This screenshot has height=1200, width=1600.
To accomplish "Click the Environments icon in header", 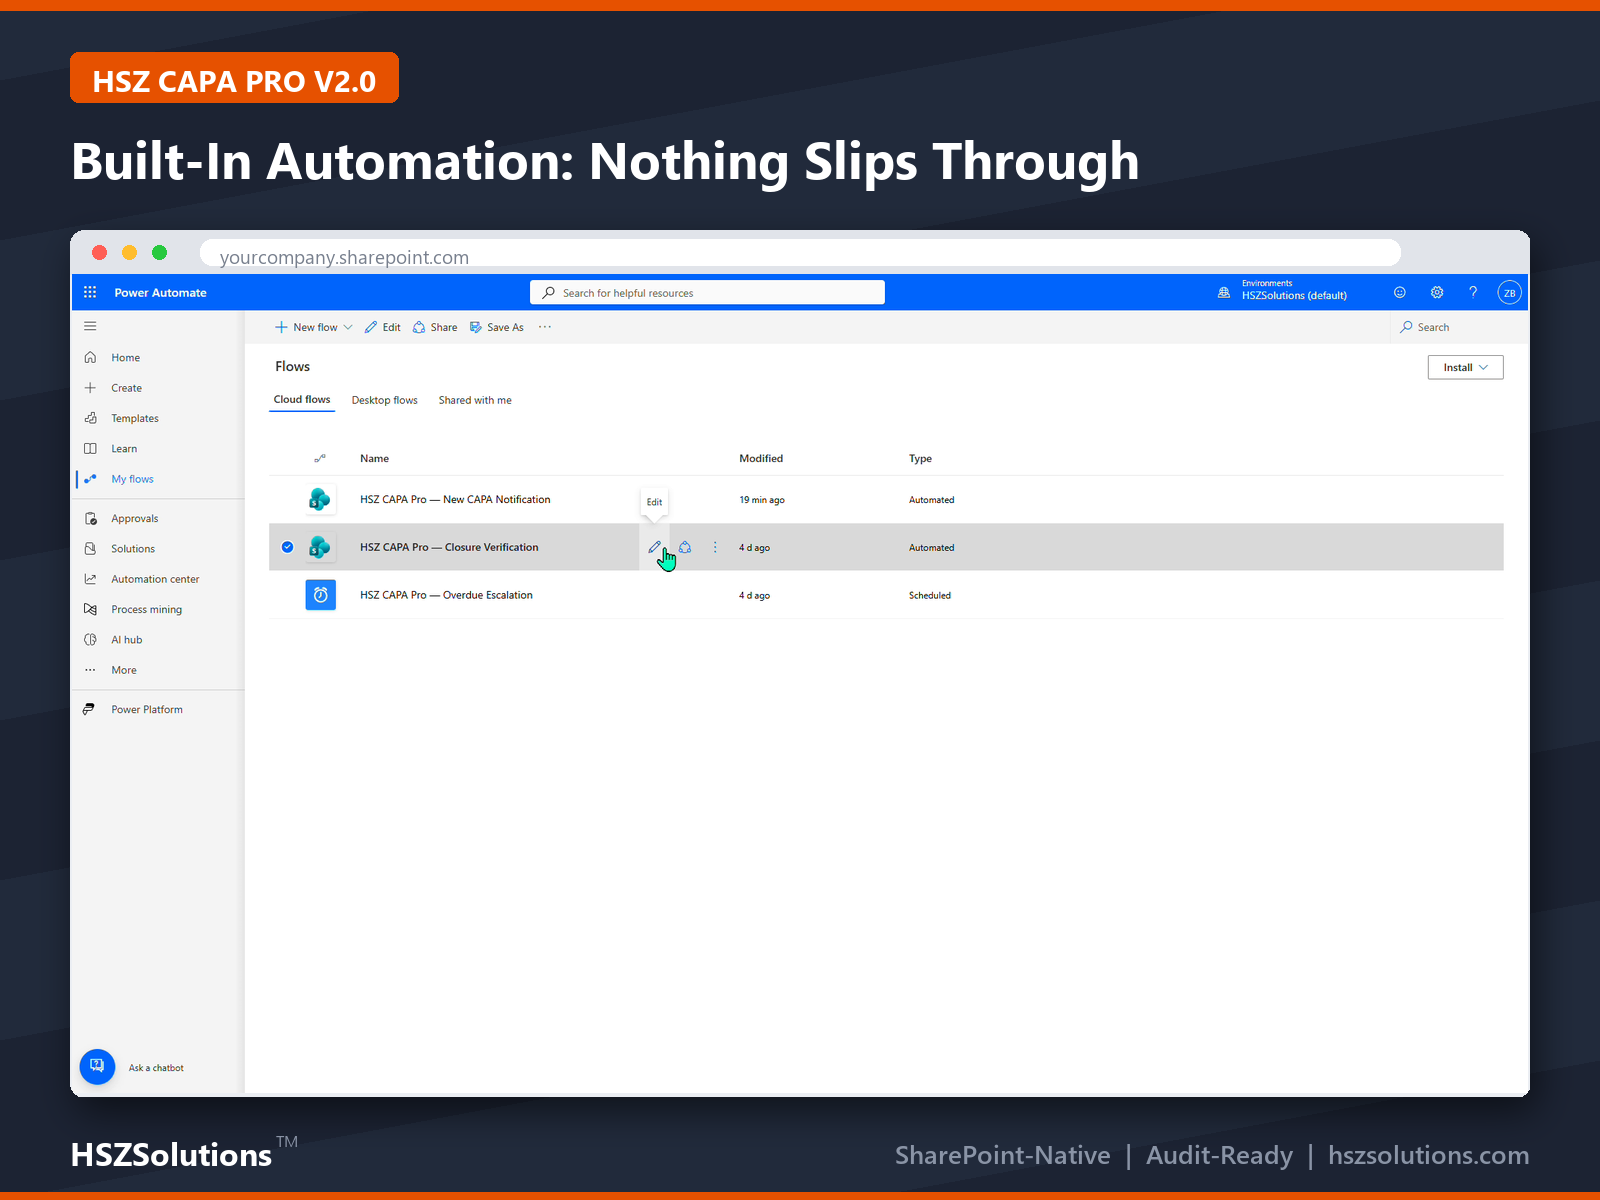I will point(1224,292).
